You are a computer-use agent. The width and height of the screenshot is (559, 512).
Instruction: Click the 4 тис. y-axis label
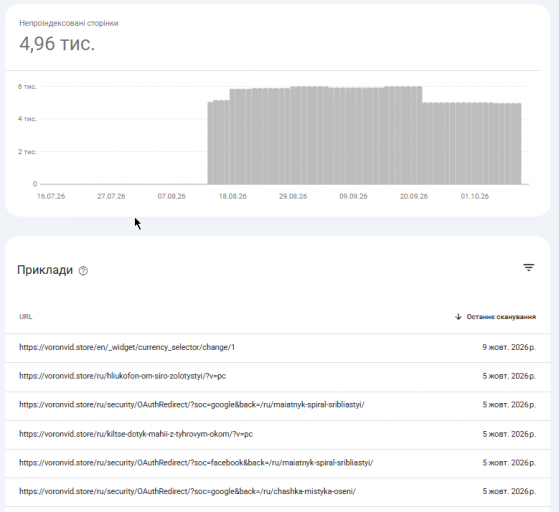click(x=27, y=119)
